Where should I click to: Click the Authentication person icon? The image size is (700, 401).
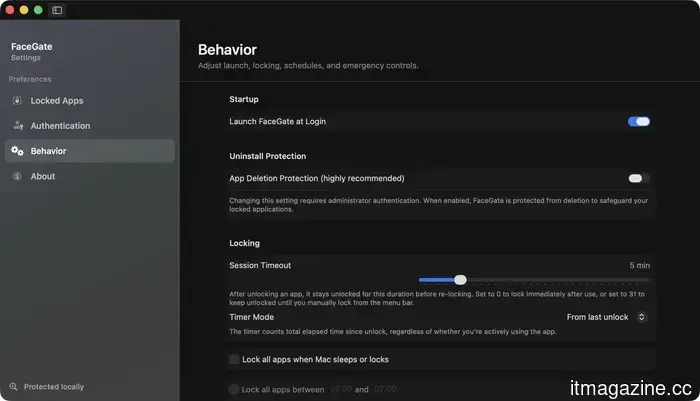(x=18, y=125)
